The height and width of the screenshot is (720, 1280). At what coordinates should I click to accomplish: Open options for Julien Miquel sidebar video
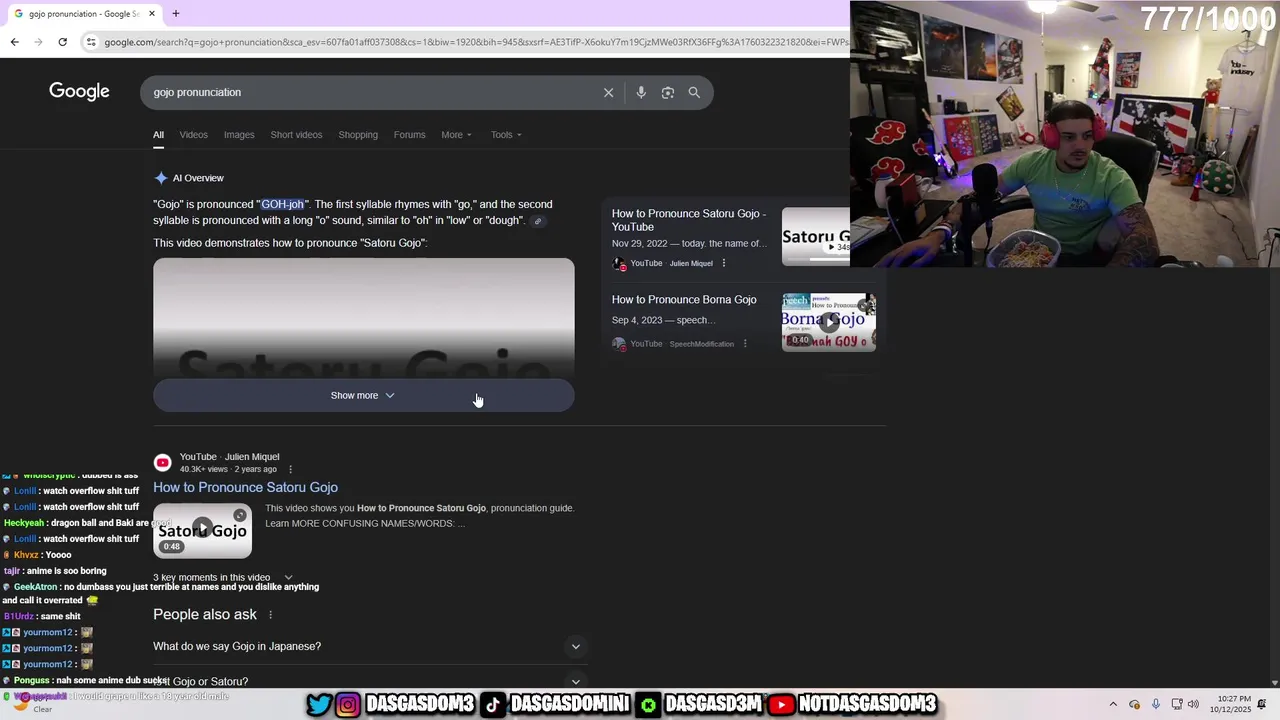(724, 263)
